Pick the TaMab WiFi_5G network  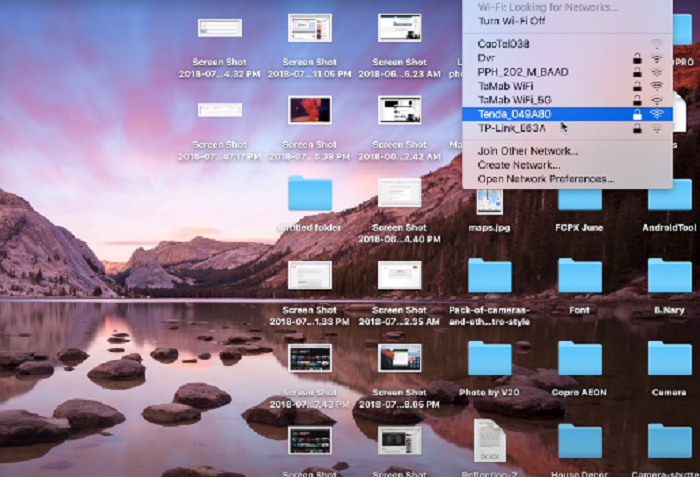pos(567,100)
